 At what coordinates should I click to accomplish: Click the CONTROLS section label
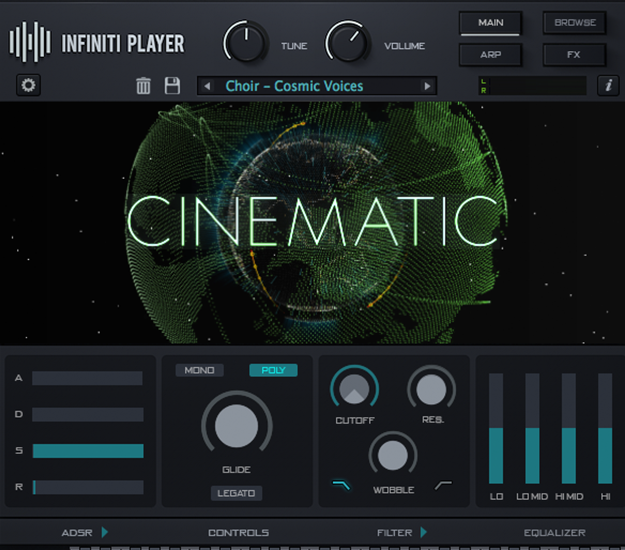click(x=238, y=532)
